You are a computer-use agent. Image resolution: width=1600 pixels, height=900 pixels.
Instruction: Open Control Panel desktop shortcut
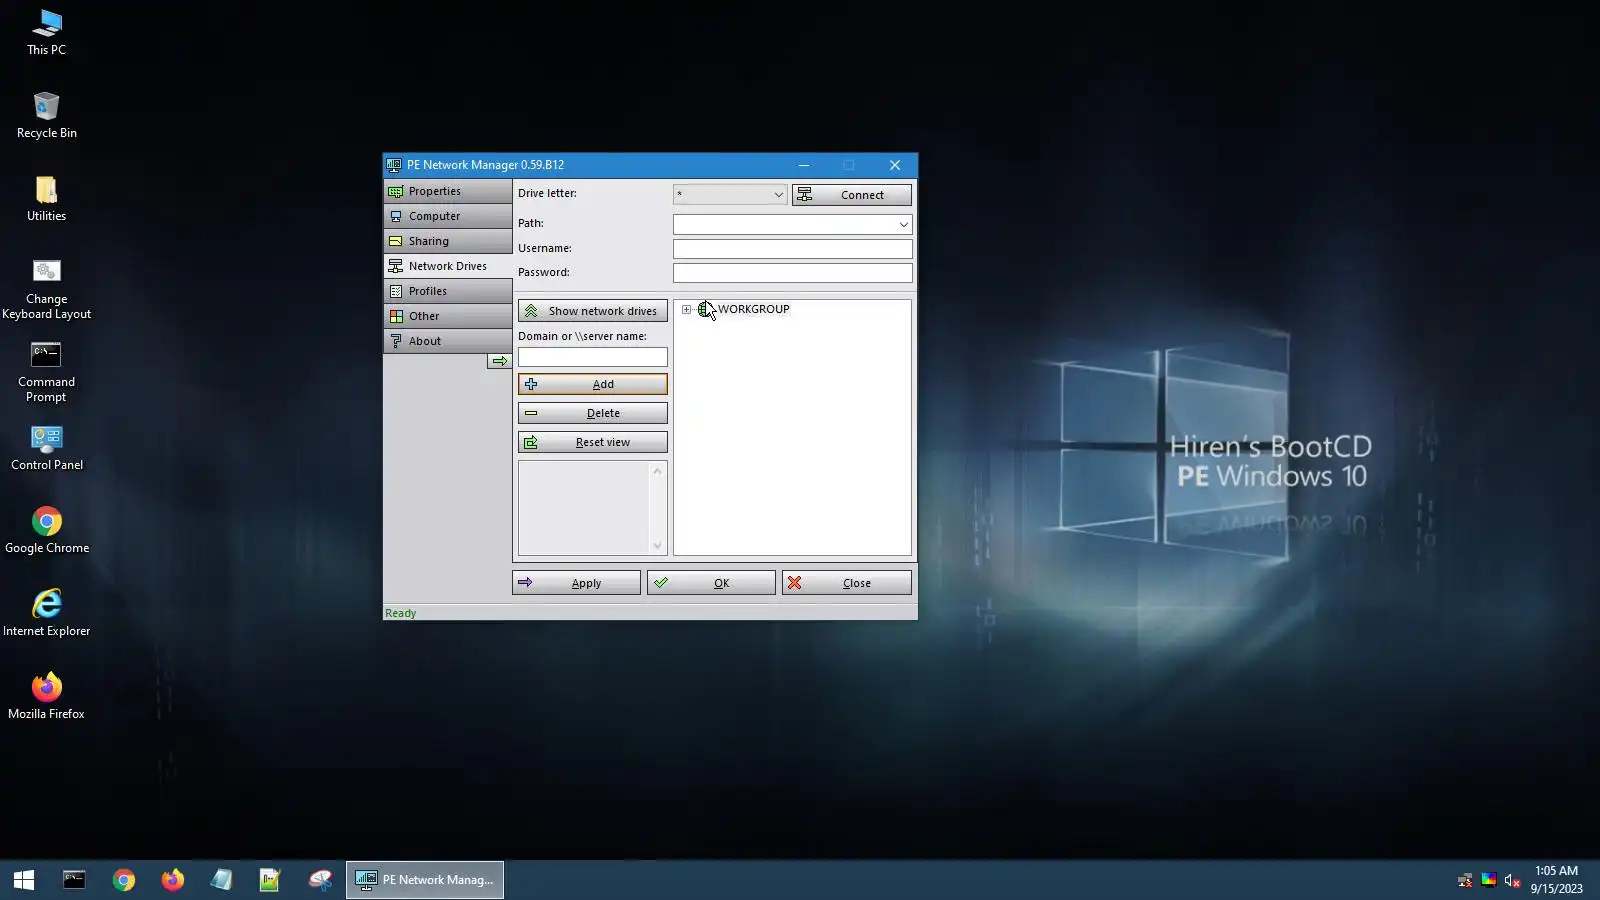46,447
